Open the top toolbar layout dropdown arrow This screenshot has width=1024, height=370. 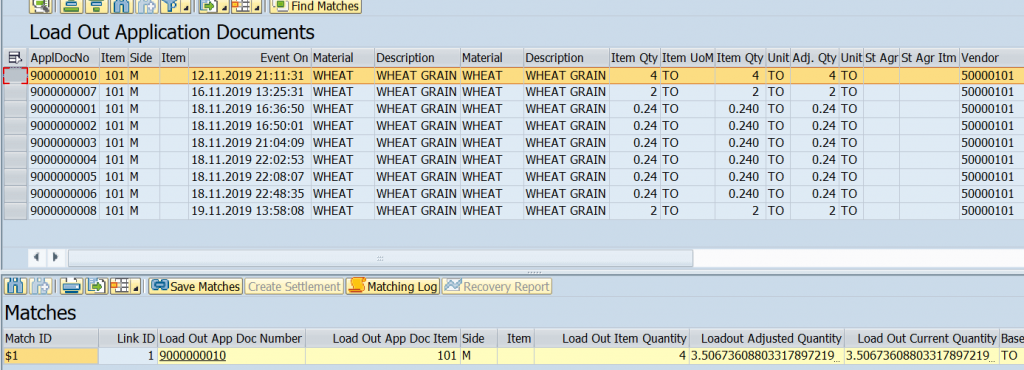pyautogui.click(x=257, y=7)
